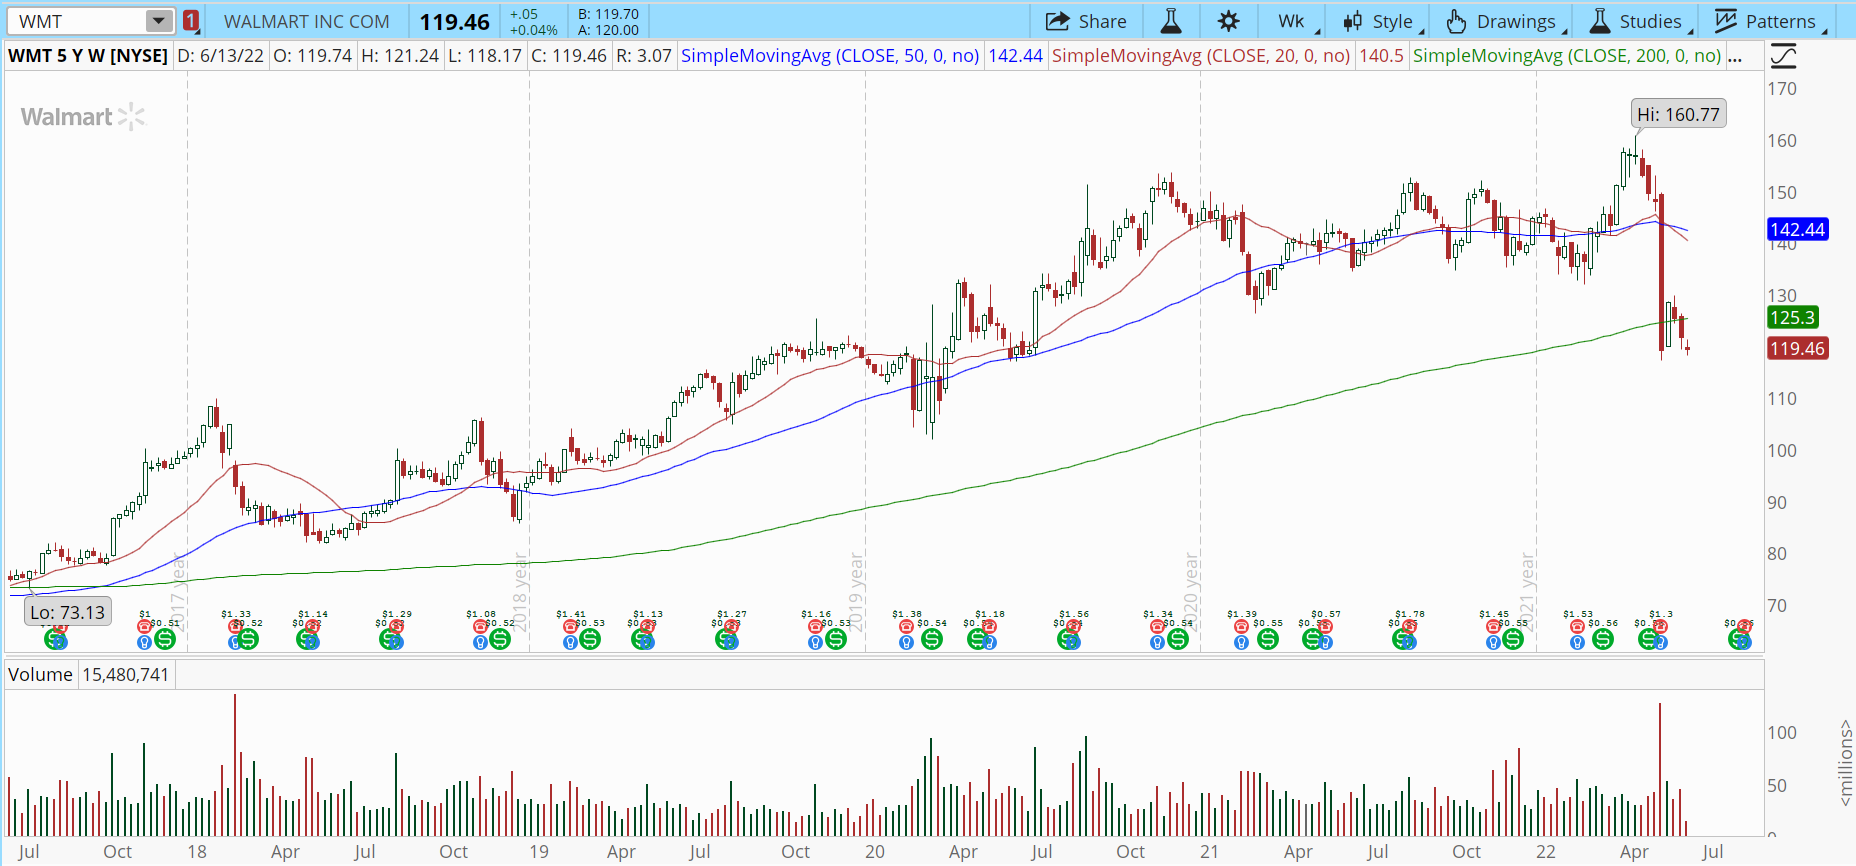Image resolution: width=1856 pixels, height=866 pixels.
Task: Open the flask lab tool icon
Action: pos(1171,21)
